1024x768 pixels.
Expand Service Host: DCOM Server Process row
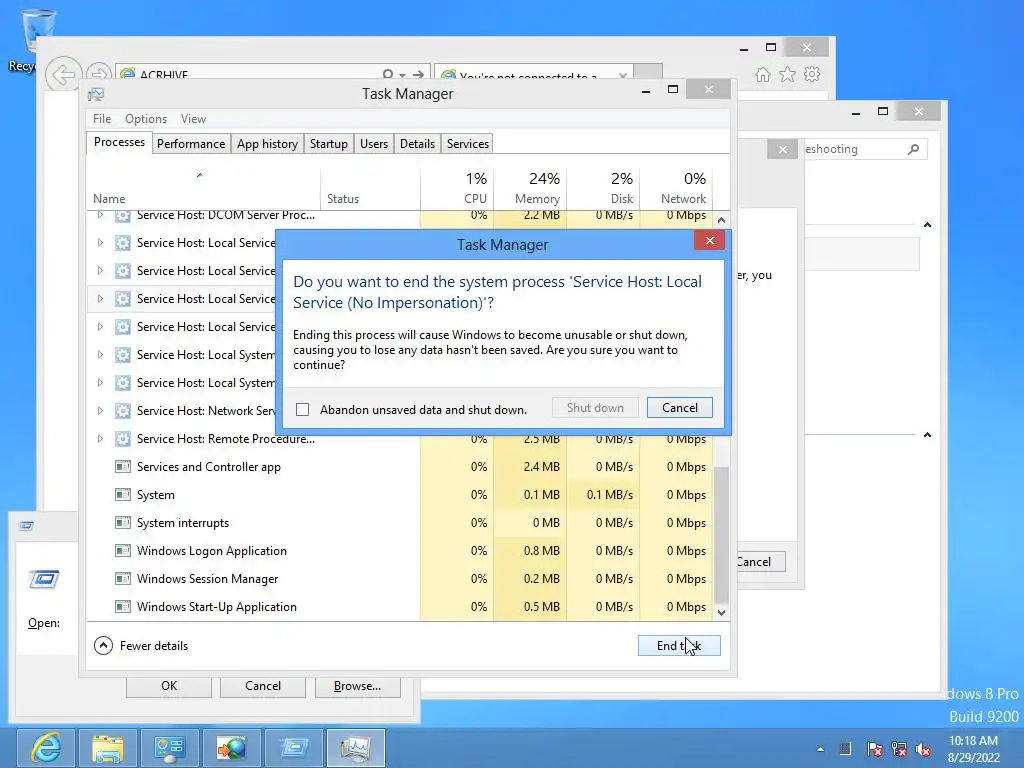[100, 215]
